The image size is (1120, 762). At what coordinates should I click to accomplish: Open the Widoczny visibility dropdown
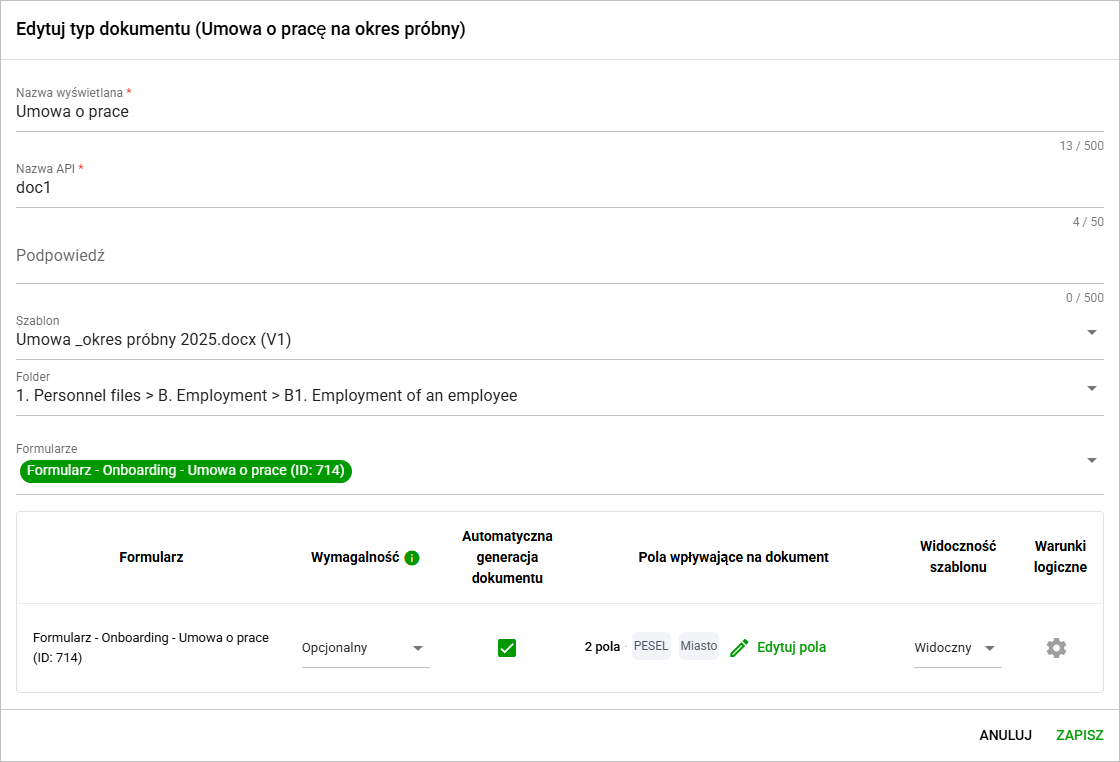tap(957, 648)
